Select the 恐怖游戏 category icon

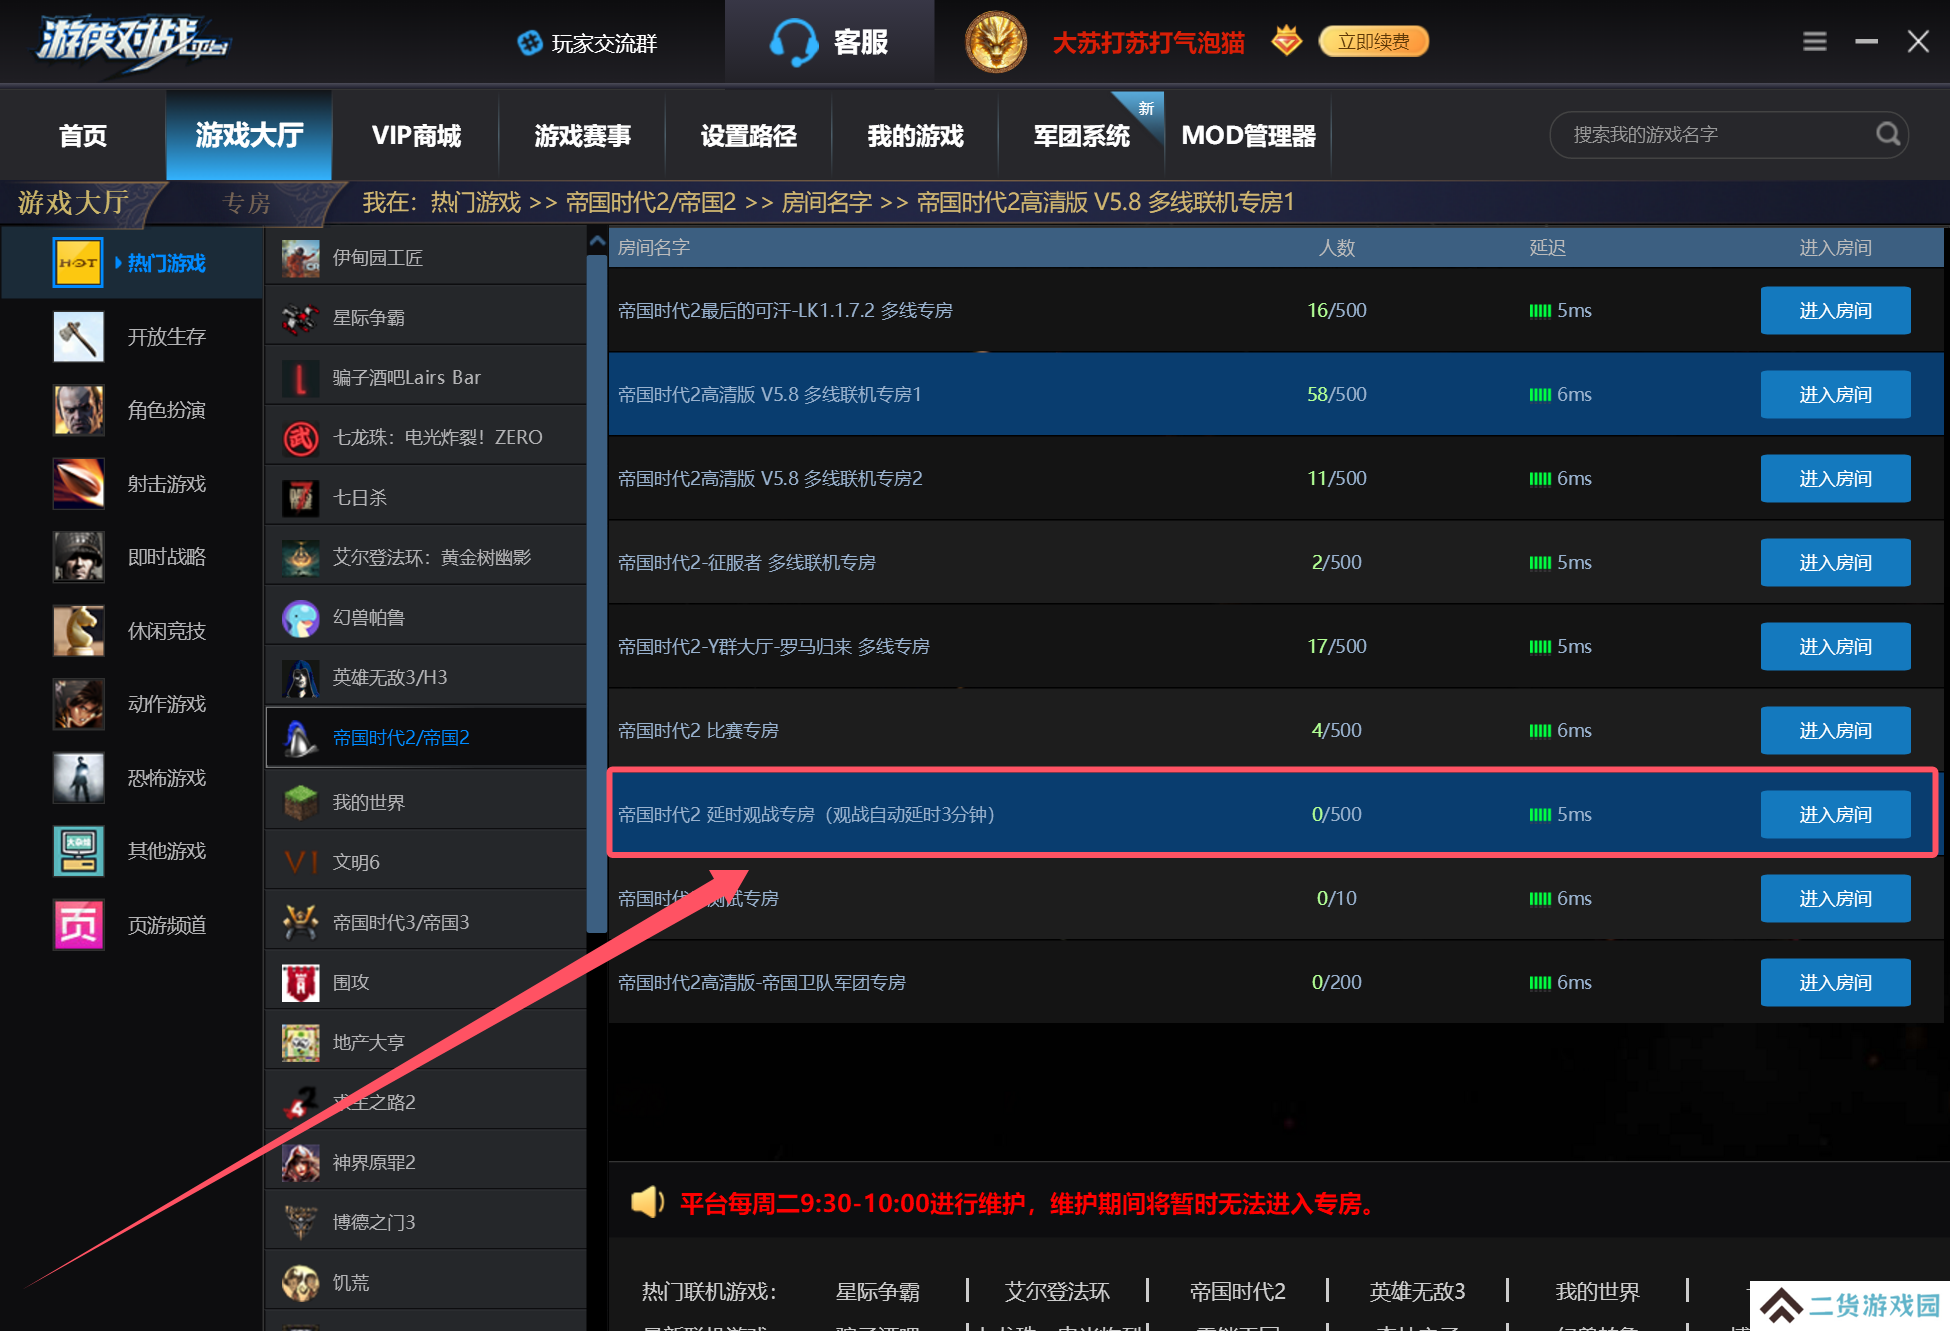[x=78, y=777]
